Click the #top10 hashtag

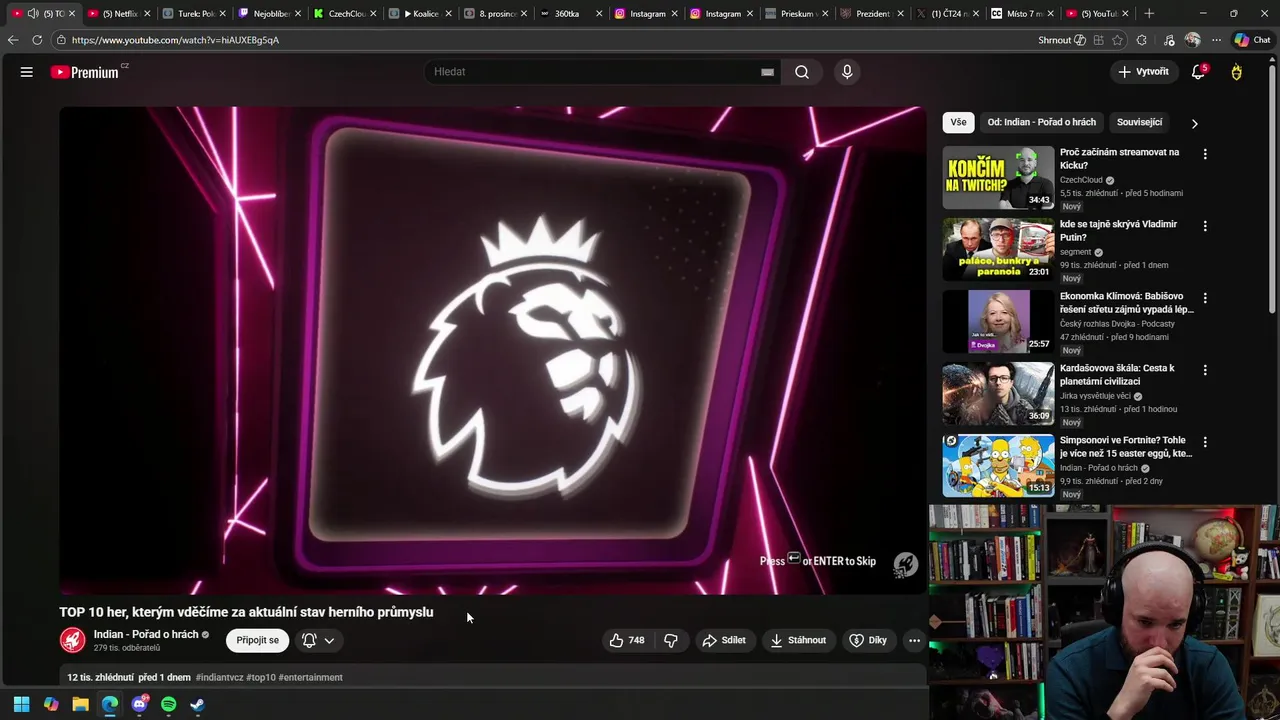261,677
